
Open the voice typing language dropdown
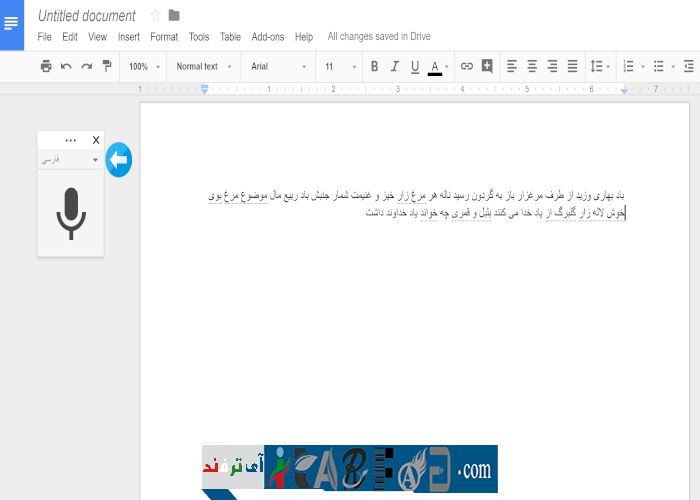coord(70,159)
